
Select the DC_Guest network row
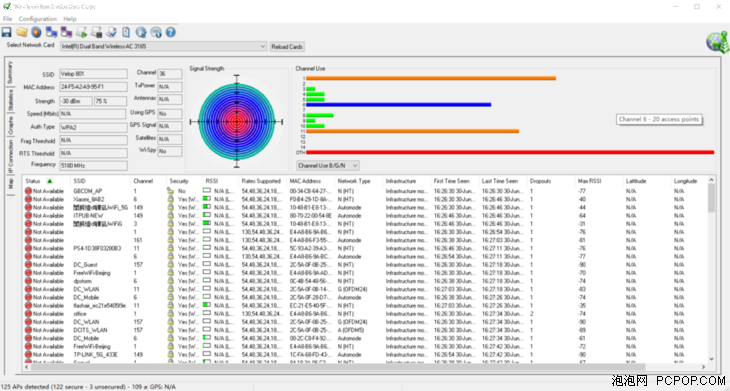pyautogui.click(x=365, y=265)
